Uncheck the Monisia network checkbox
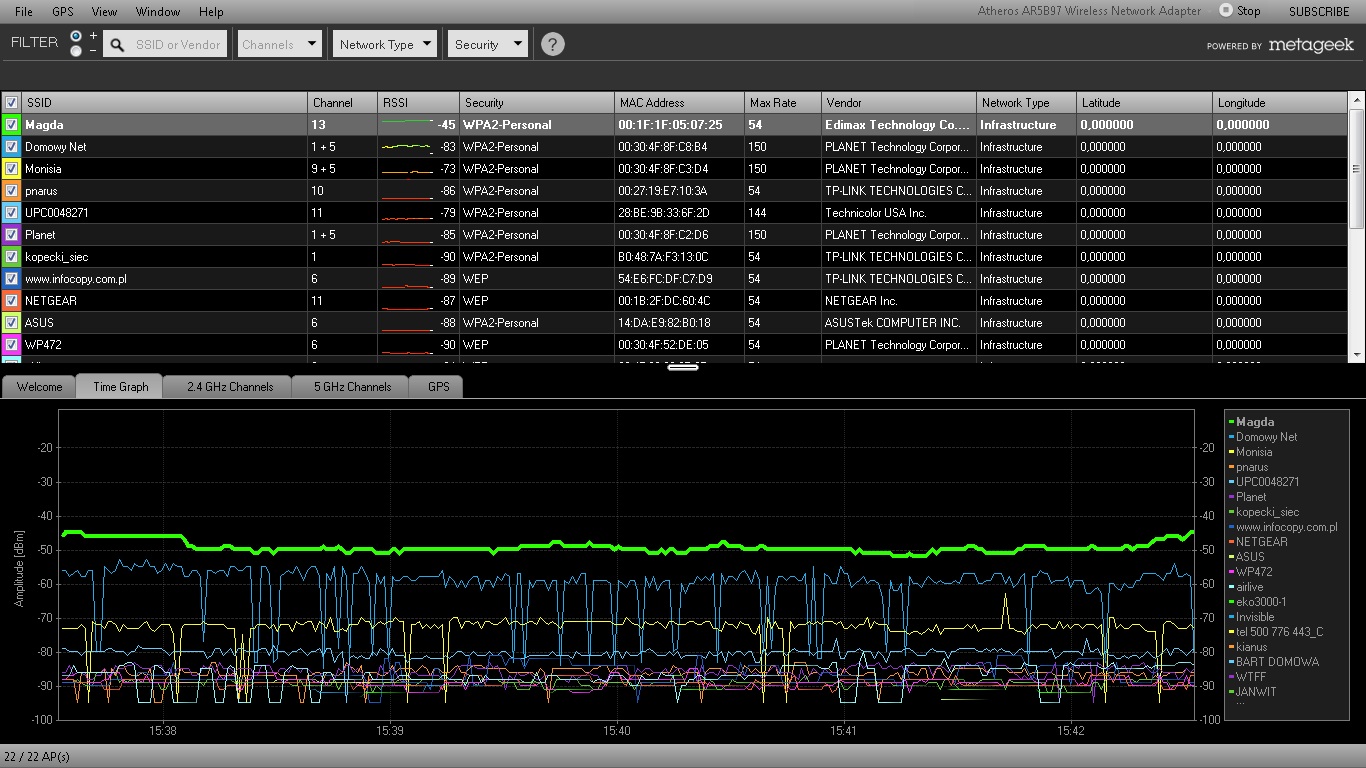The width and height of the screenshot is (1366, 768). (11, 169)
